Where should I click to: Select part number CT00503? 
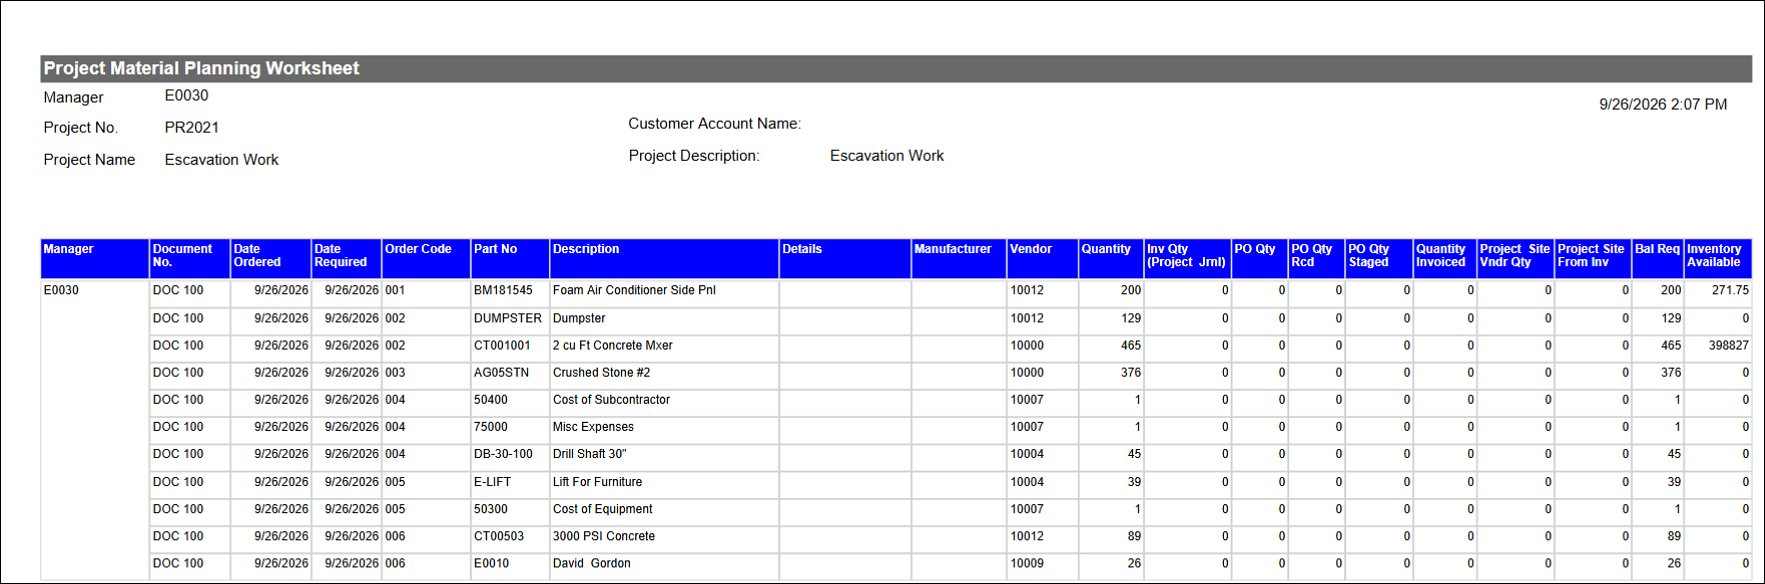tap(499, 536)
